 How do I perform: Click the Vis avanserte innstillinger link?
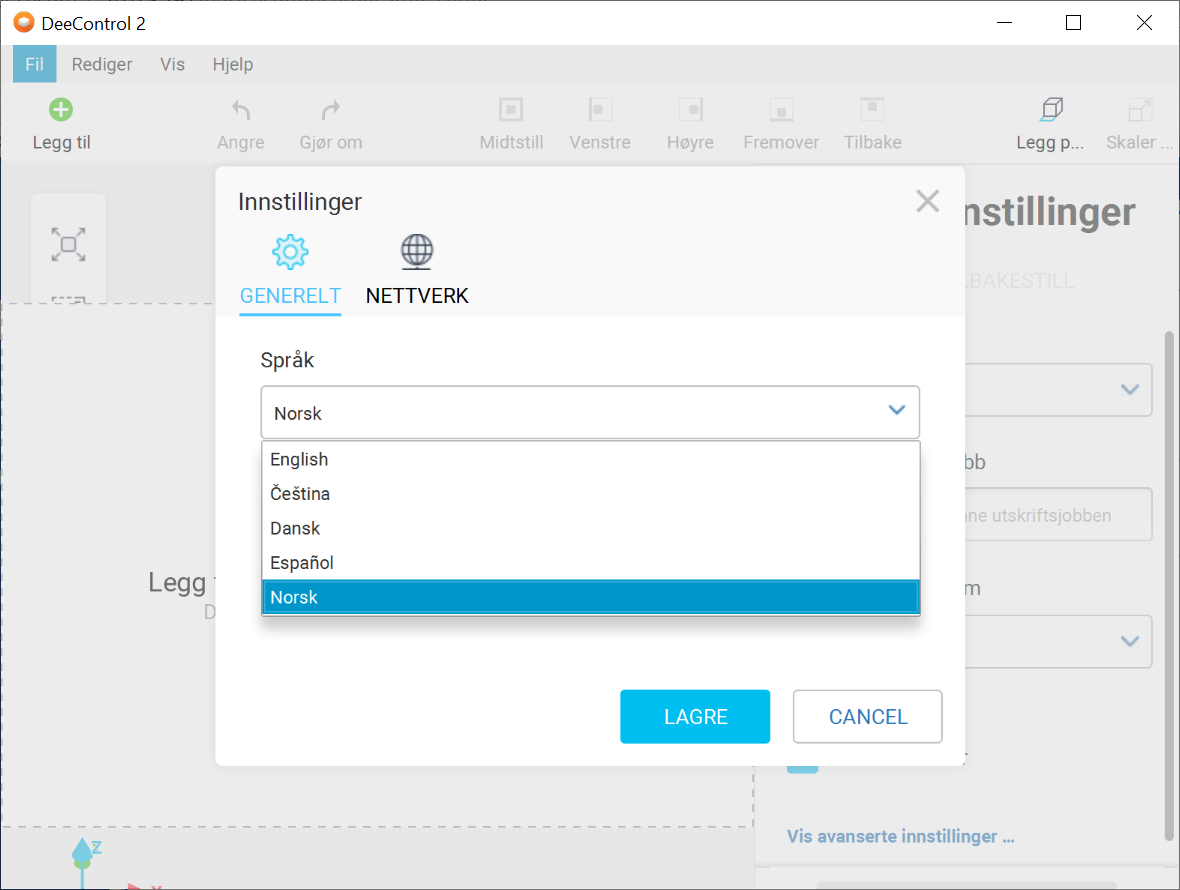[900, 836]
